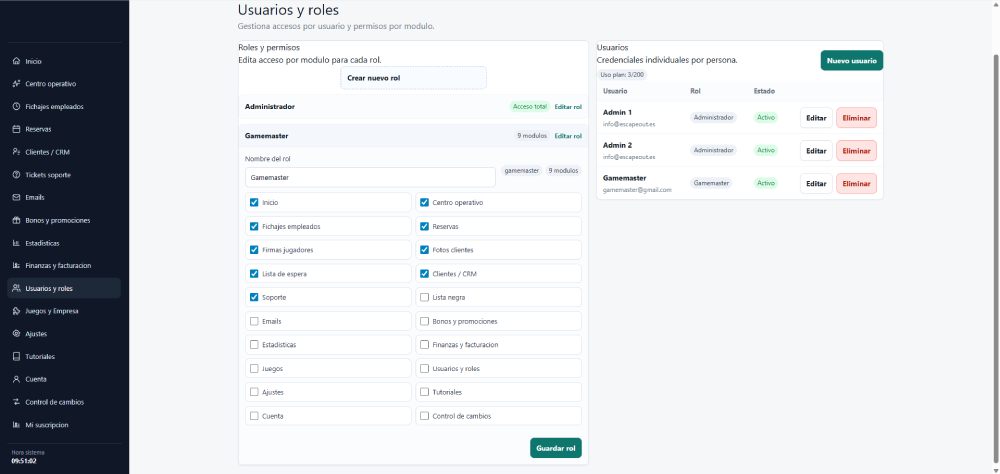This screenshot has height=474, width=1000.
Task: Click the Nombre del rol input field
Action: (x=370, y=177)
